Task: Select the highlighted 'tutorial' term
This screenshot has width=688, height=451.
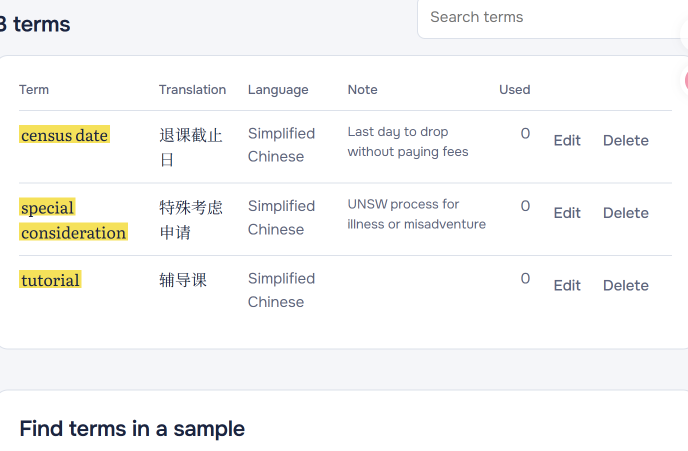Action: coord(50,279)
